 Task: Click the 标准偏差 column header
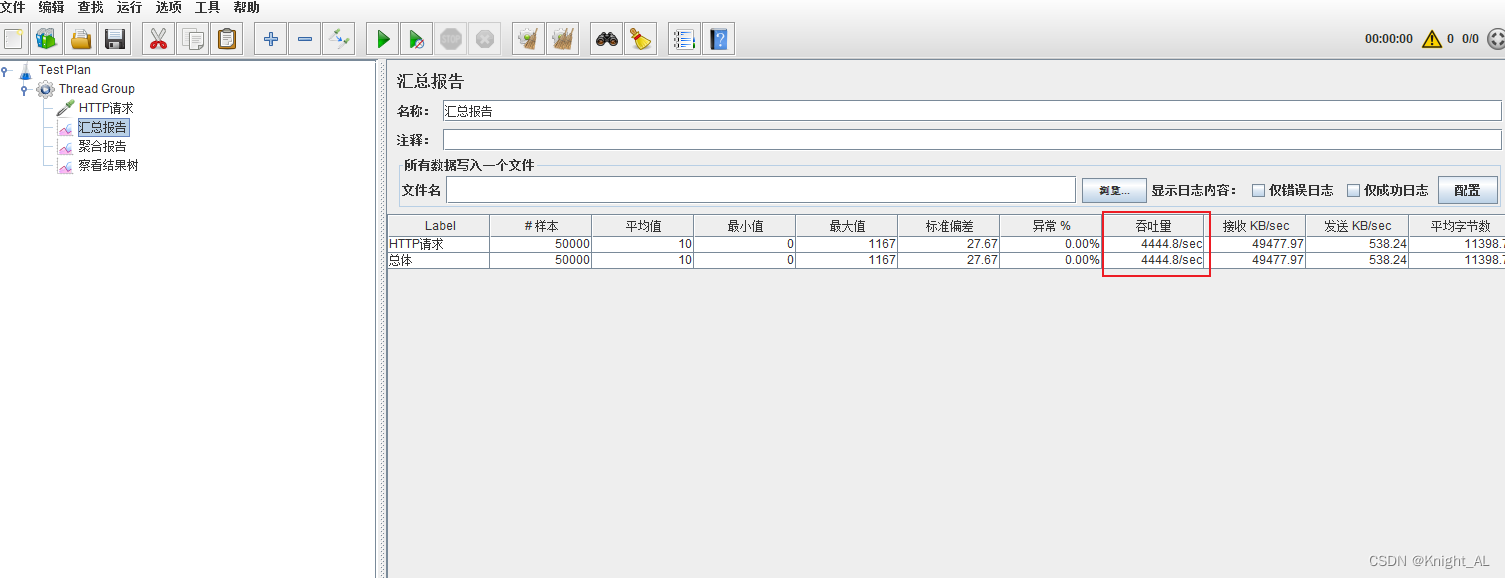pos(949,226)
